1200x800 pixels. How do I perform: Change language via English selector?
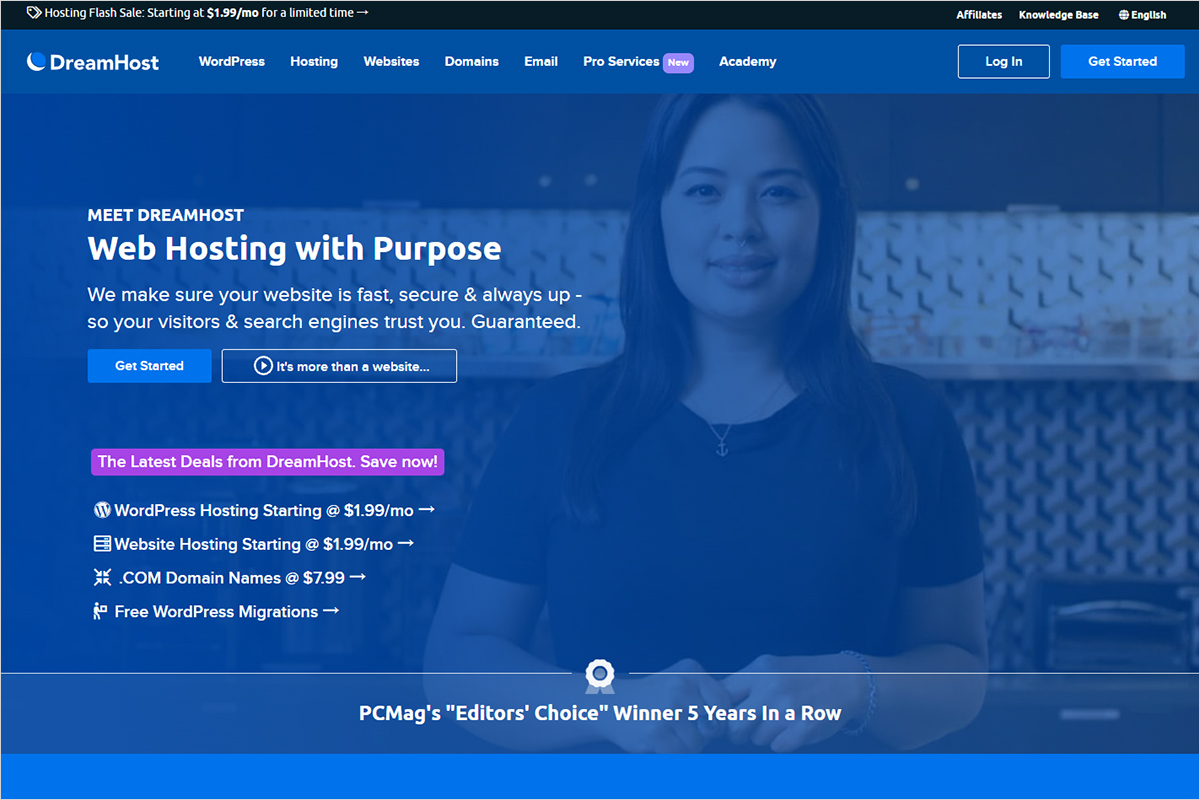1143,15
